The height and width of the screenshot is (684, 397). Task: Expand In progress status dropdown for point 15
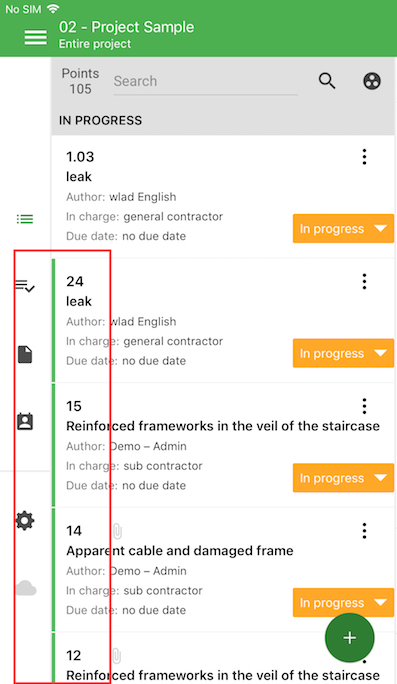[x=343, y=478]
